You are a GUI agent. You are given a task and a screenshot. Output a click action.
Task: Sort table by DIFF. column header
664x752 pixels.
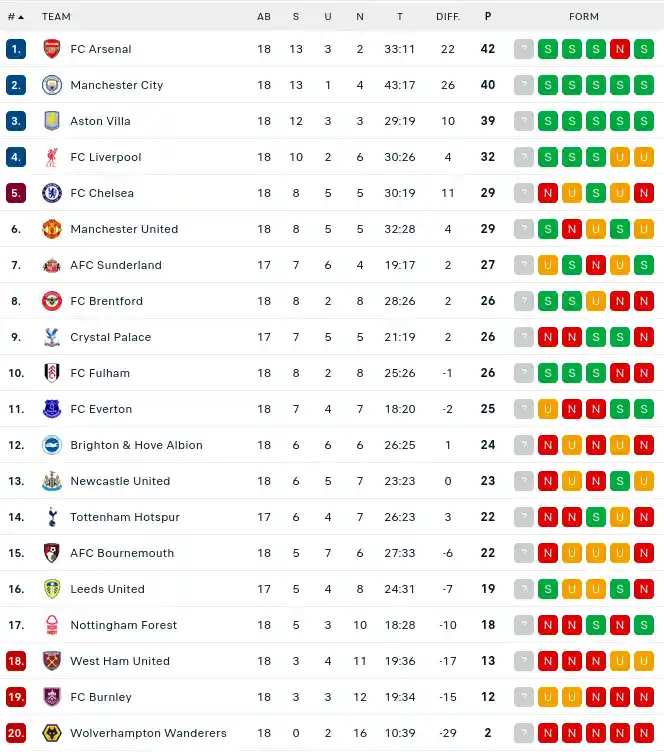(448, 16)
